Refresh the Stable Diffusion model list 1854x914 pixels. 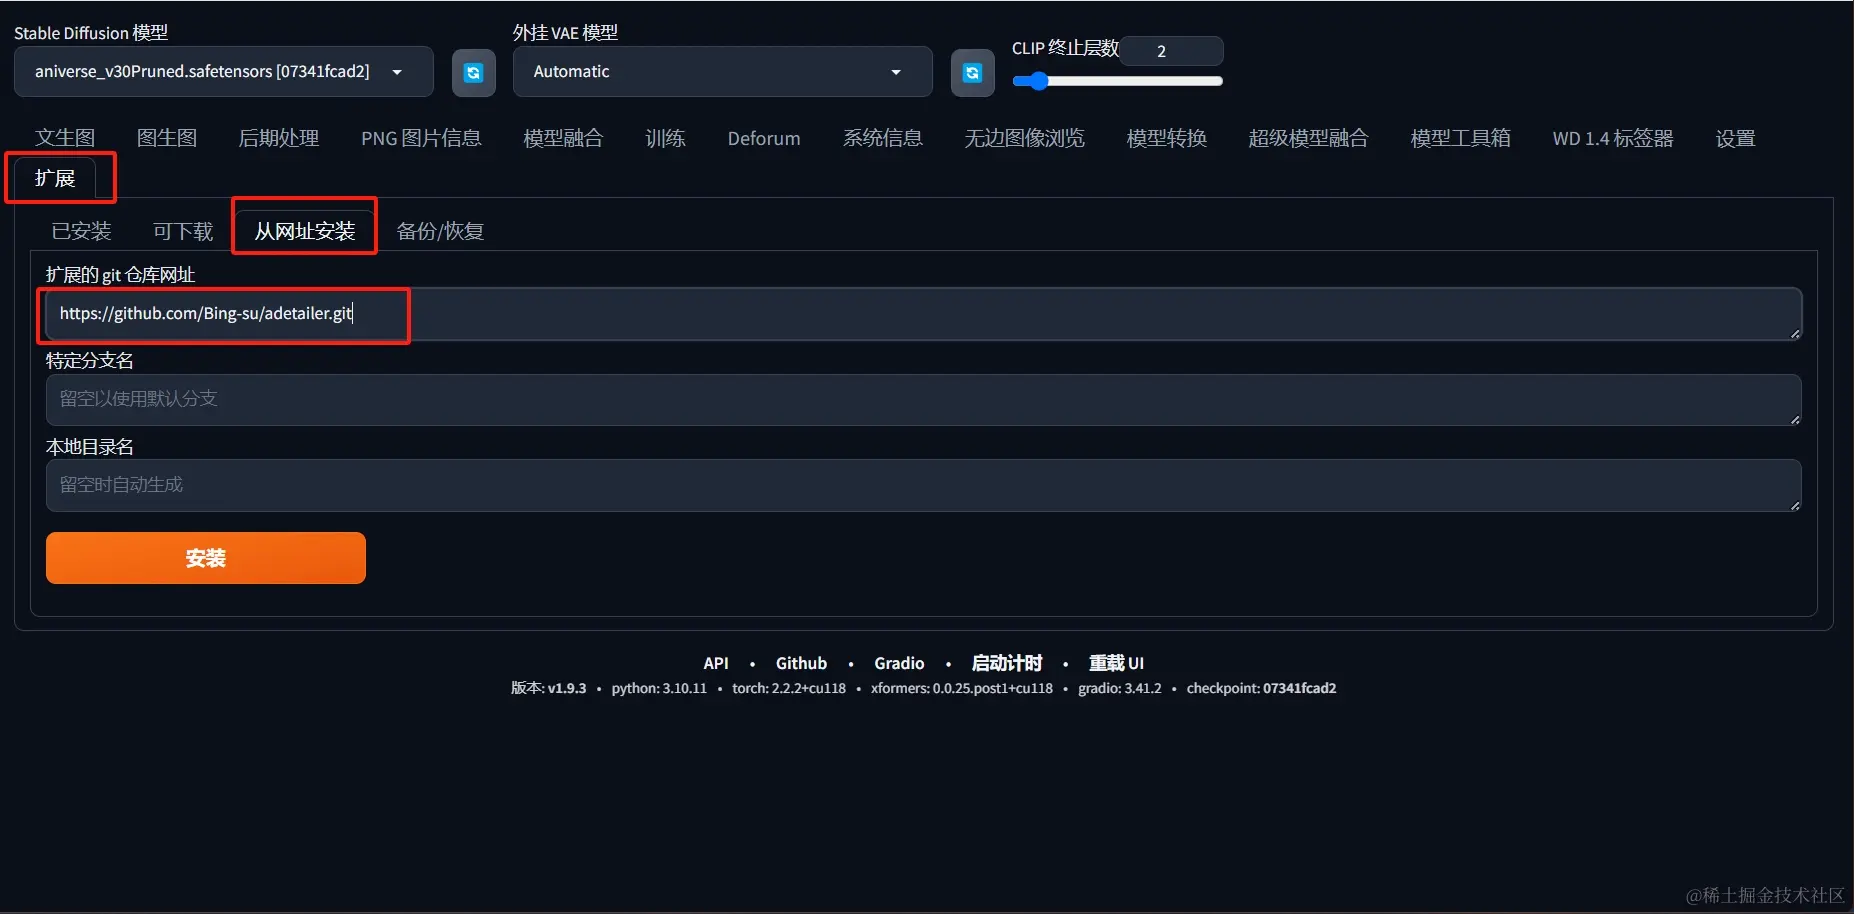coord(474,72)
